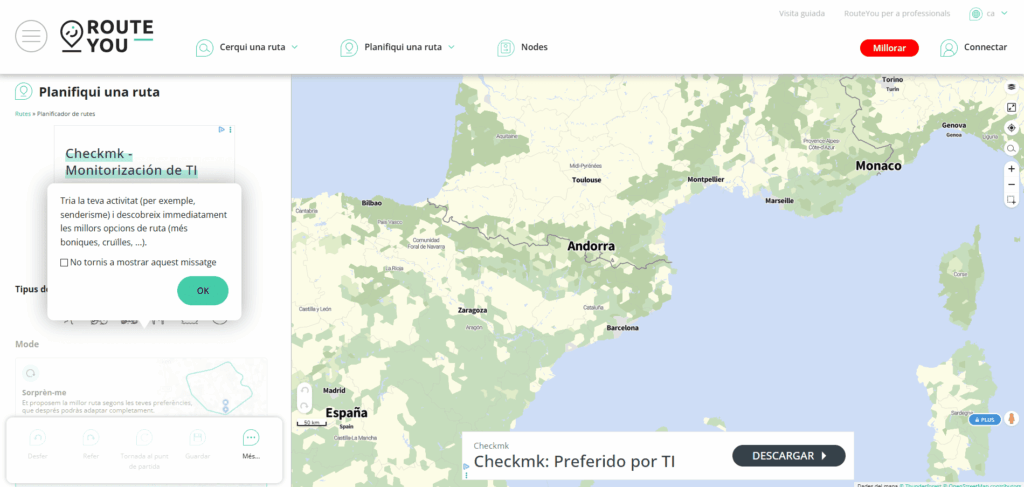
Task: Click the top undo arrow on map
Action: (x=304, y=390)
